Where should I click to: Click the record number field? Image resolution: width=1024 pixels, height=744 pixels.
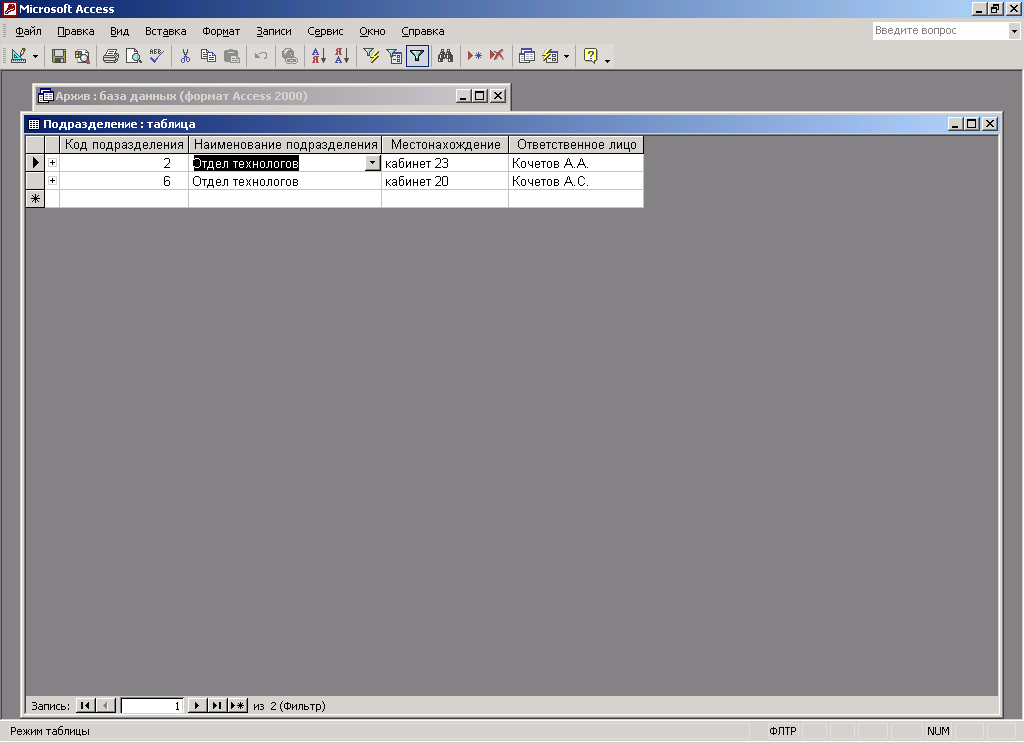click(x=152, y=705)
